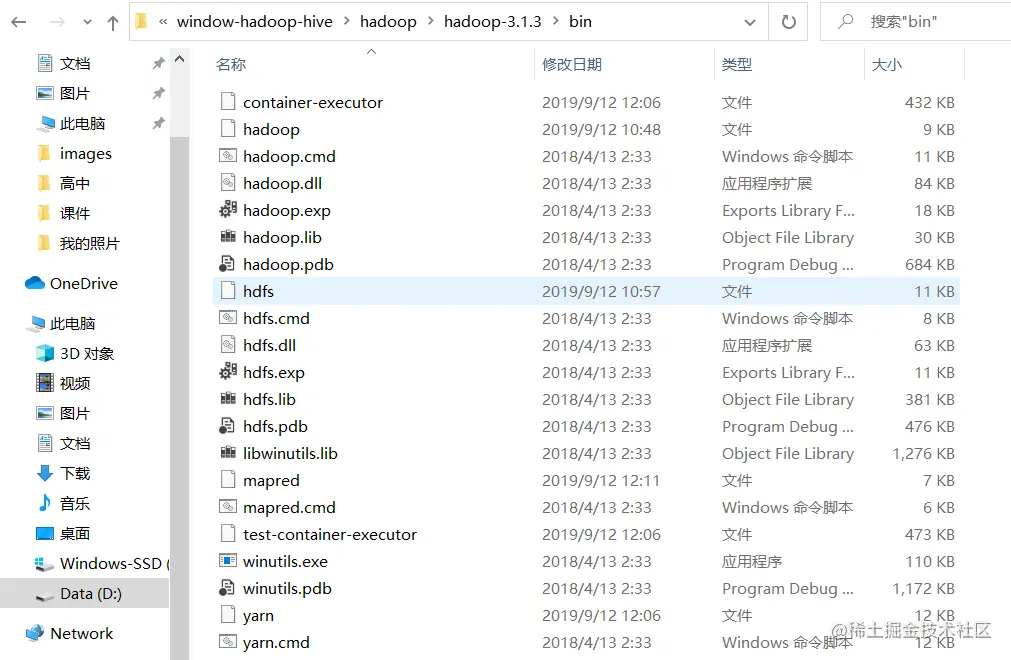Open OneDrive in navigation pane
This screenshot has width=1011, height=660.
pyautogui.click(x=84, y=284)
